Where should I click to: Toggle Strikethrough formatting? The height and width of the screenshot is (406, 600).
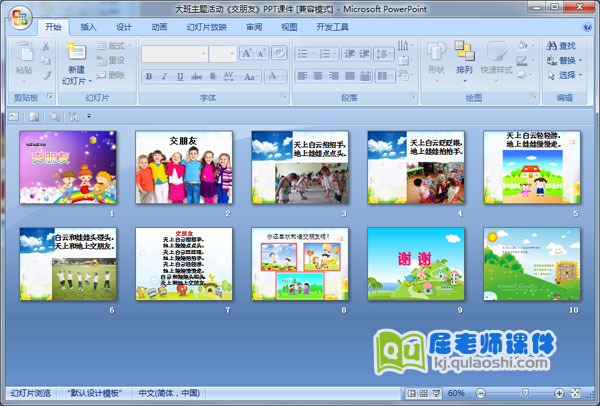tap(196, 77)
